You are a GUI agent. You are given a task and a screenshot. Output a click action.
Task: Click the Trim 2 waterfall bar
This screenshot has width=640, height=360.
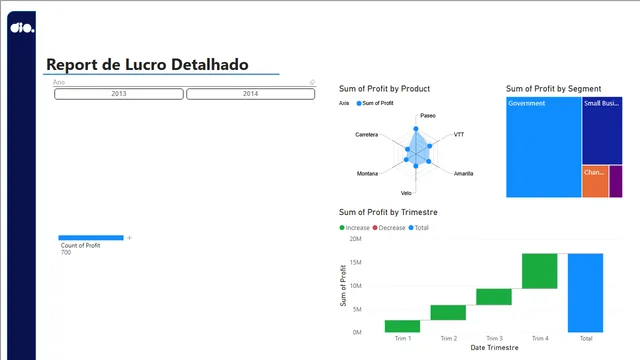(448, 313)
